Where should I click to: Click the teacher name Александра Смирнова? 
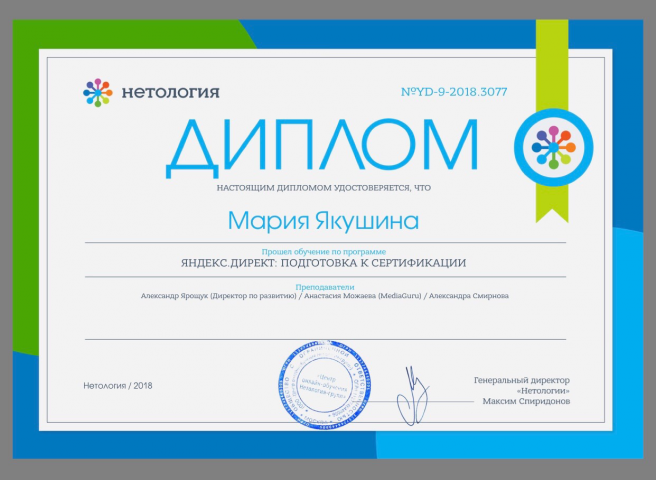[x=469, y=296]
